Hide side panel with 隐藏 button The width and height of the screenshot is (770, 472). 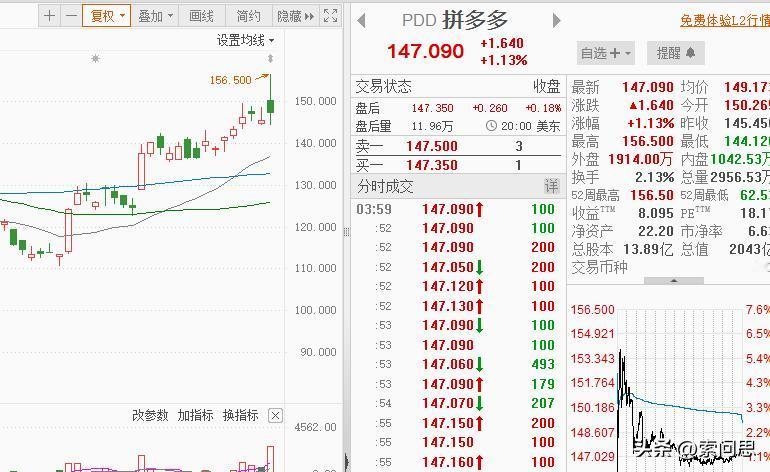click(x=295, y=16)
